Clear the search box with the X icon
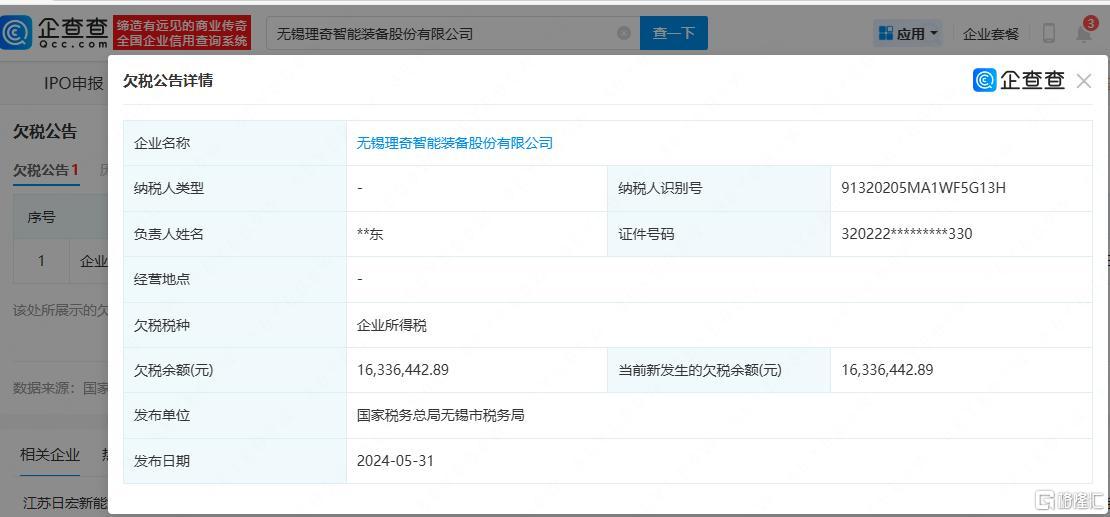 coord(624,33)
